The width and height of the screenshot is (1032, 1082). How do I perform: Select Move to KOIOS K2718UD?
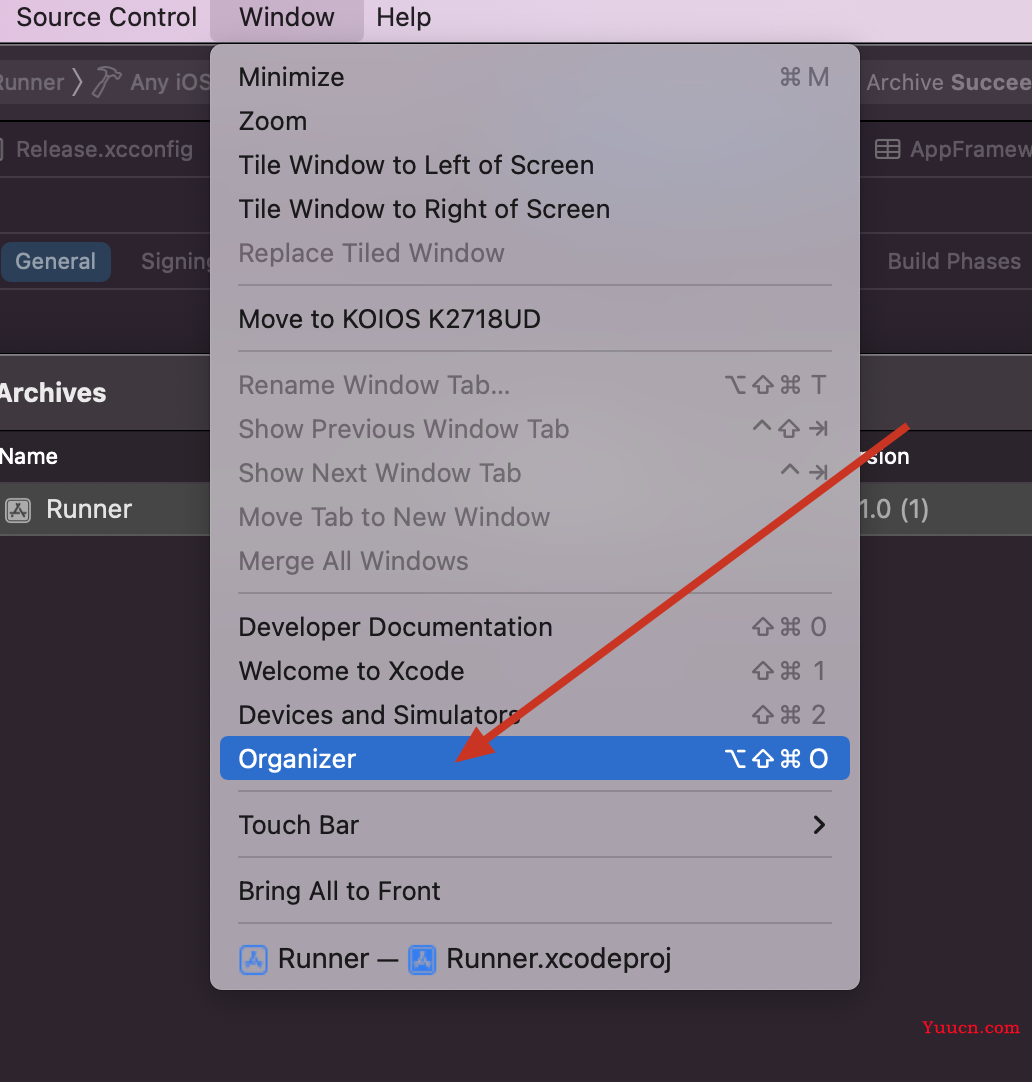535,319
